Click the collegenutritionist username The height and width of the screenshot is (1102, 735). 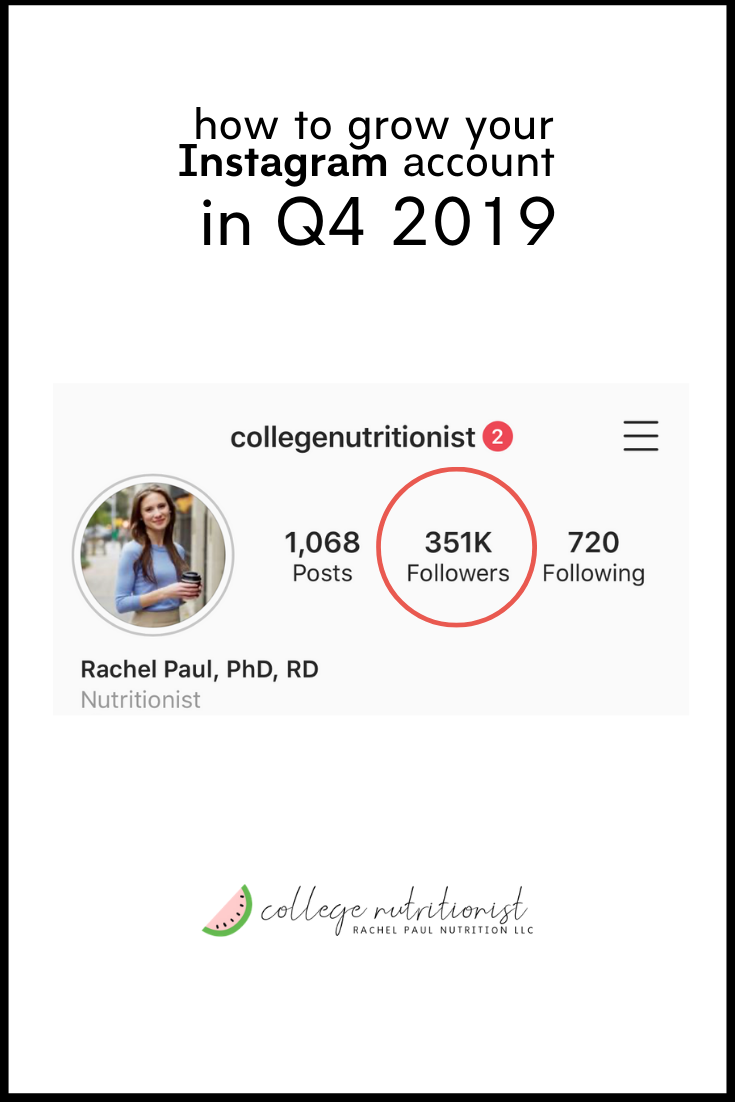click(352, 437)
